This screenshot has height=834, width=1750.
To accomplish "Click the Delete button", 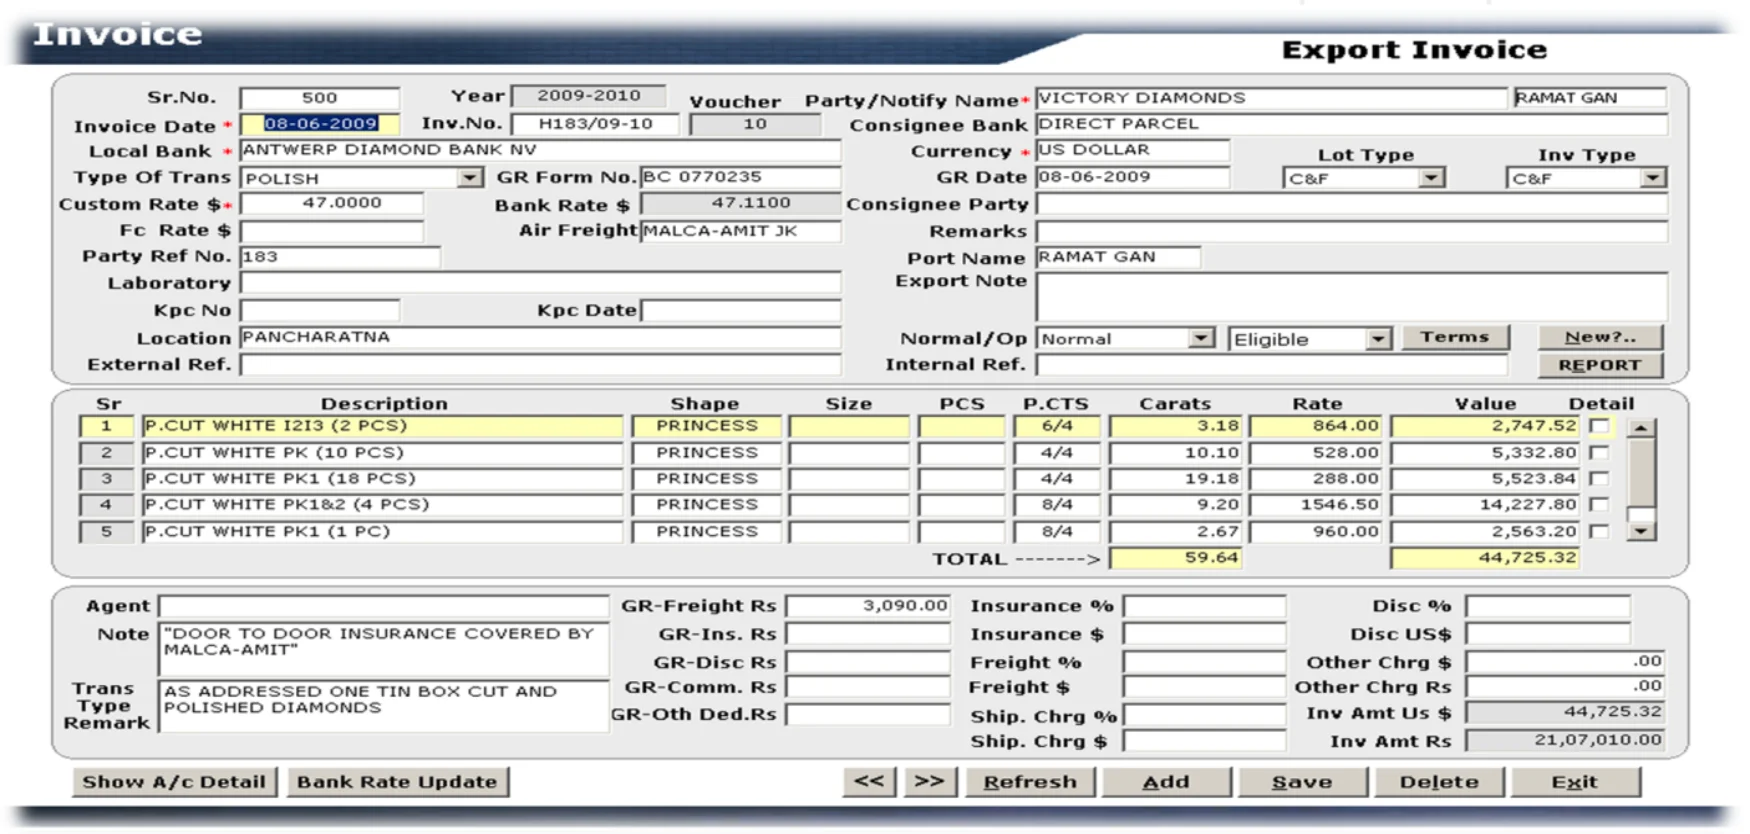I will pos(1439,782).
